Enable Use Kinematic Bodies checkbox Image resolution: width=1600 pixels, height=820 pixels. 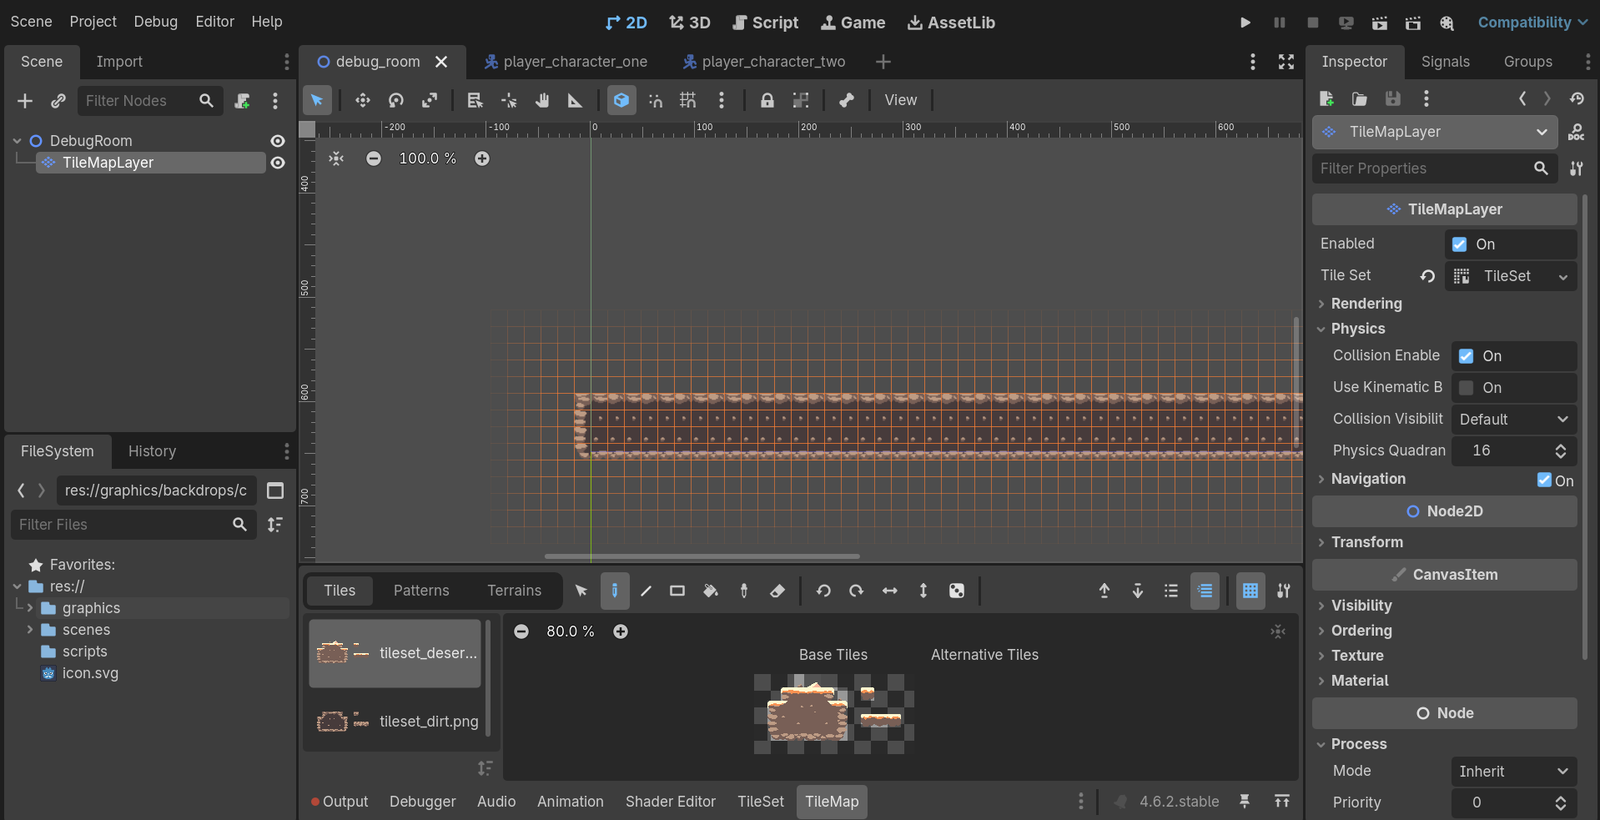(x=1466, y=388)
